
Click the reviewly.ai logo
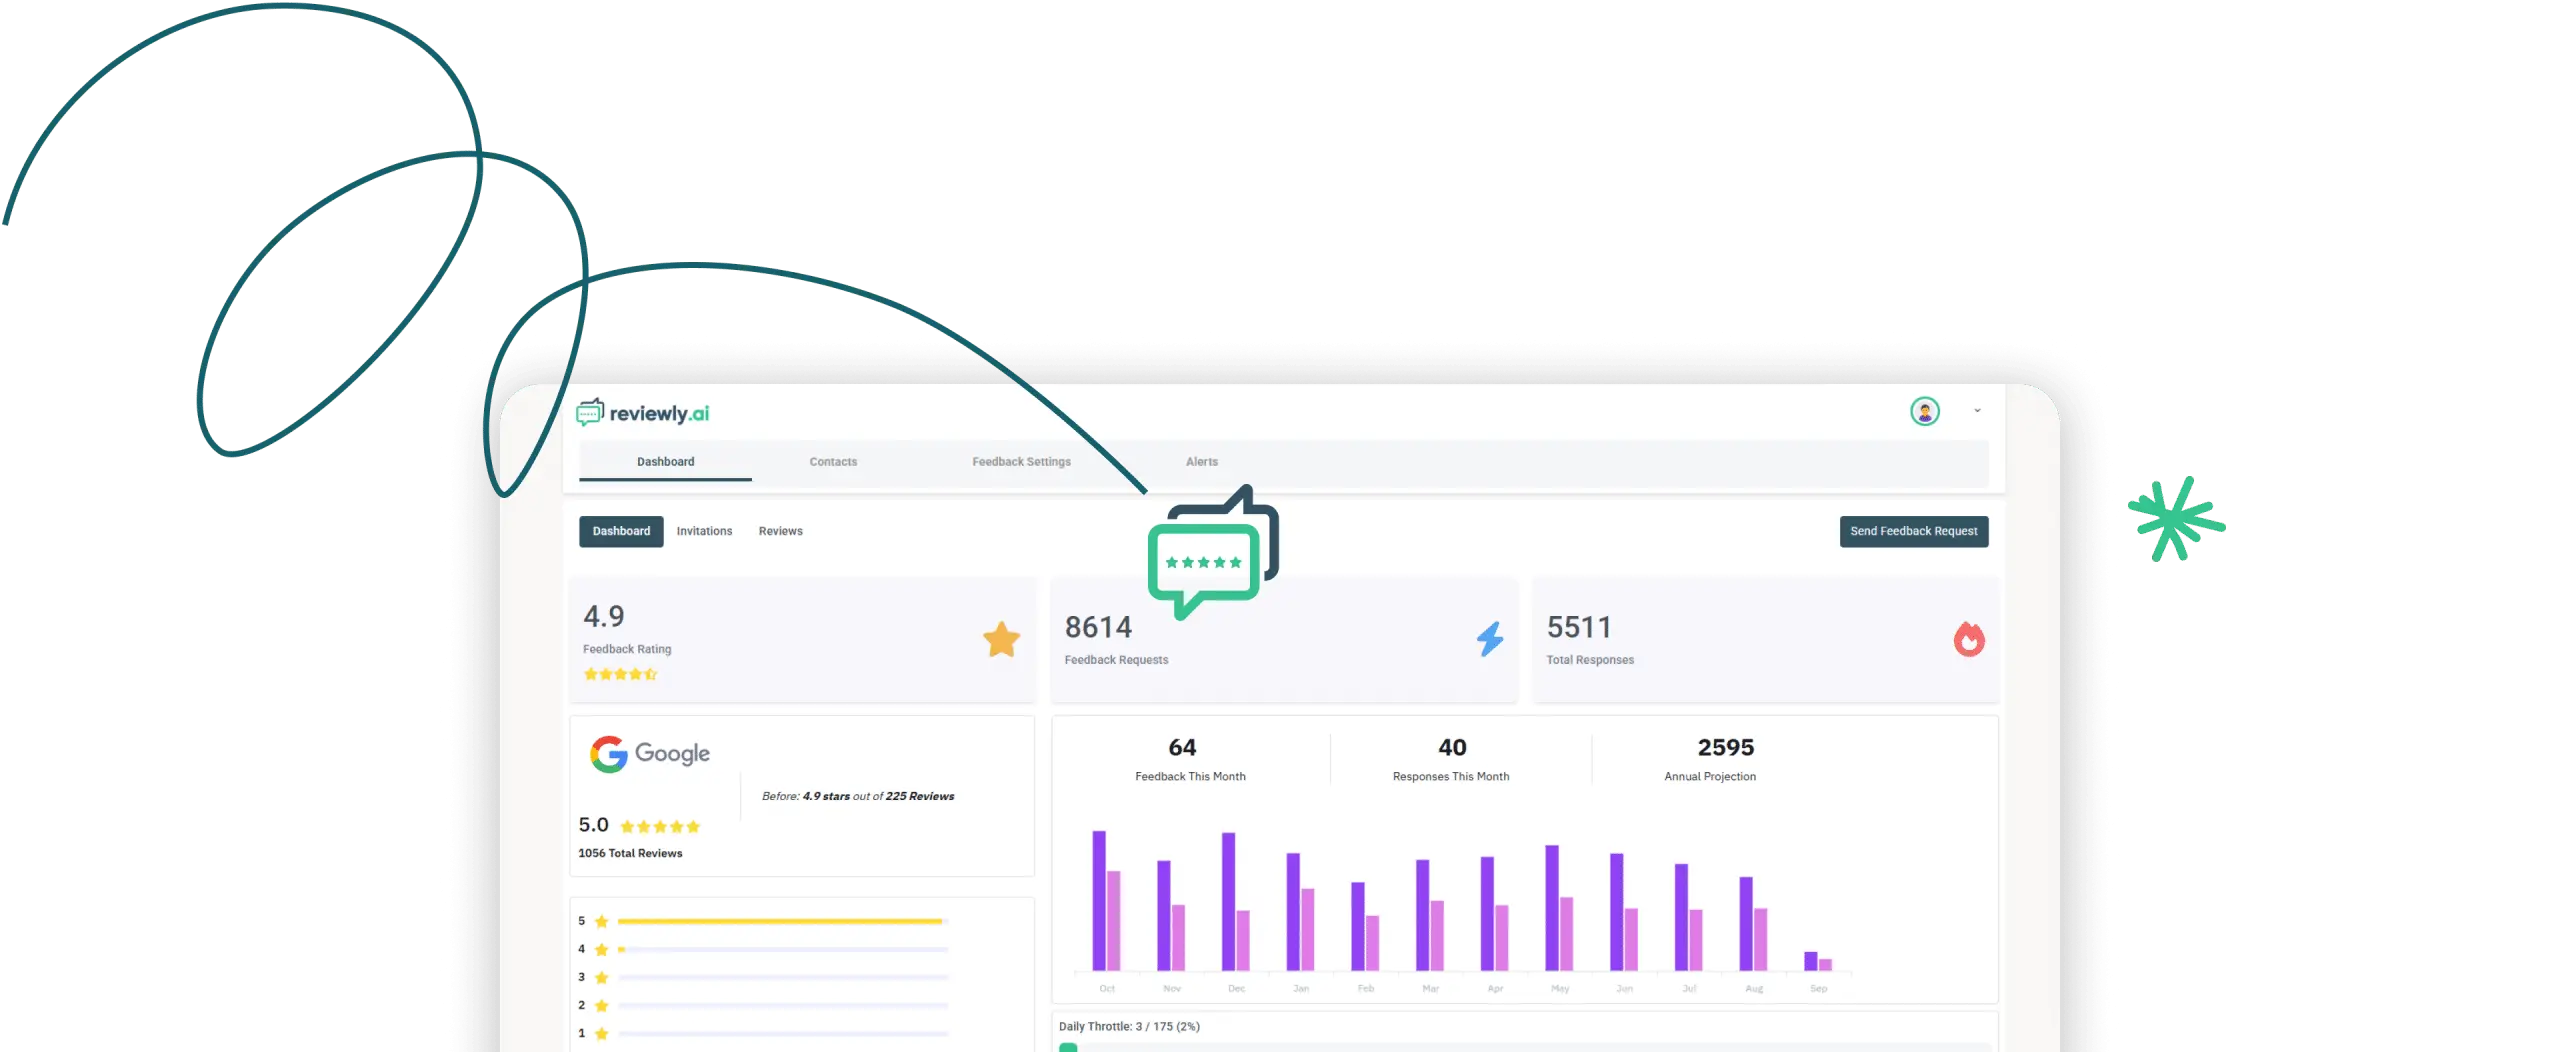643,413
